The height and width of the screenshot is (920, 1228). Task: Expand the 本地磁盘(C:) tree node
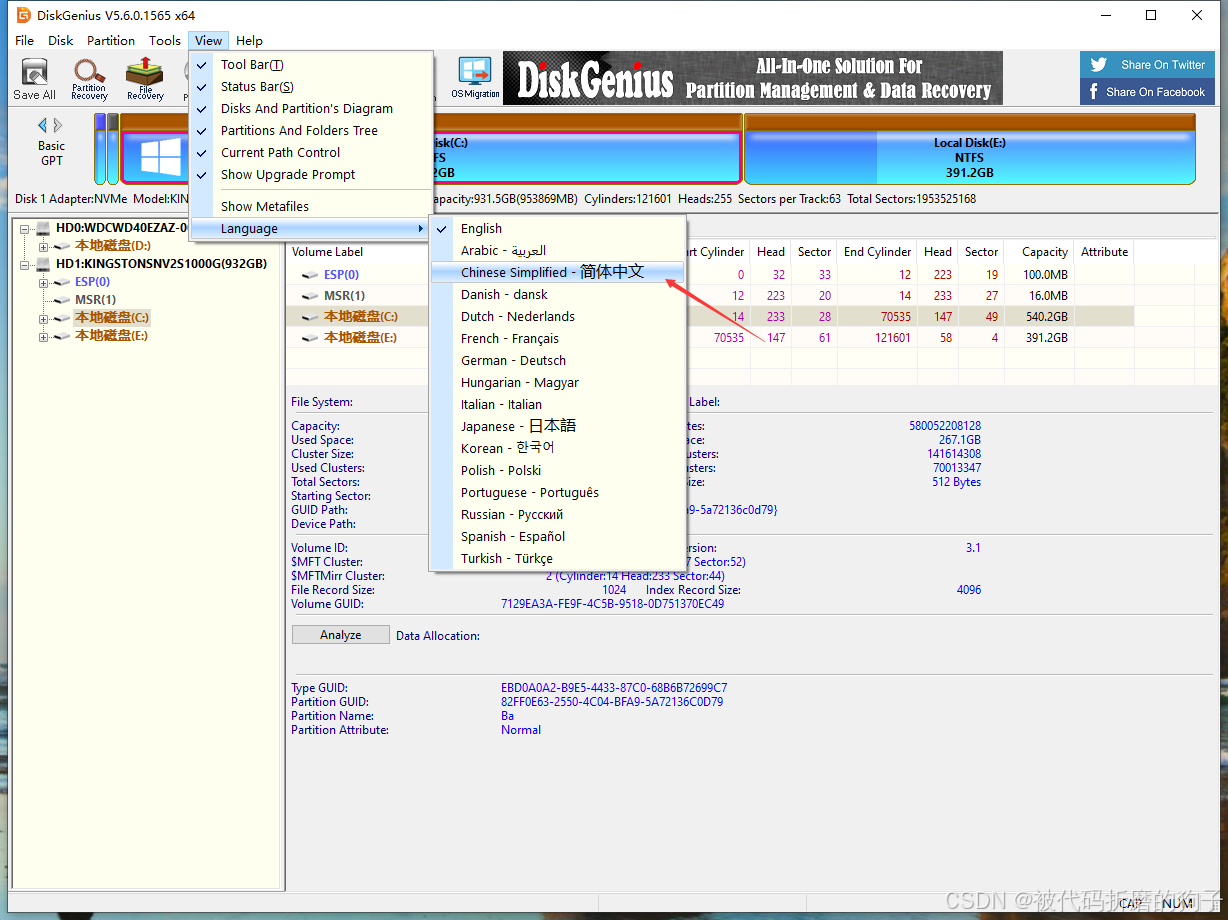pos(43,318)
